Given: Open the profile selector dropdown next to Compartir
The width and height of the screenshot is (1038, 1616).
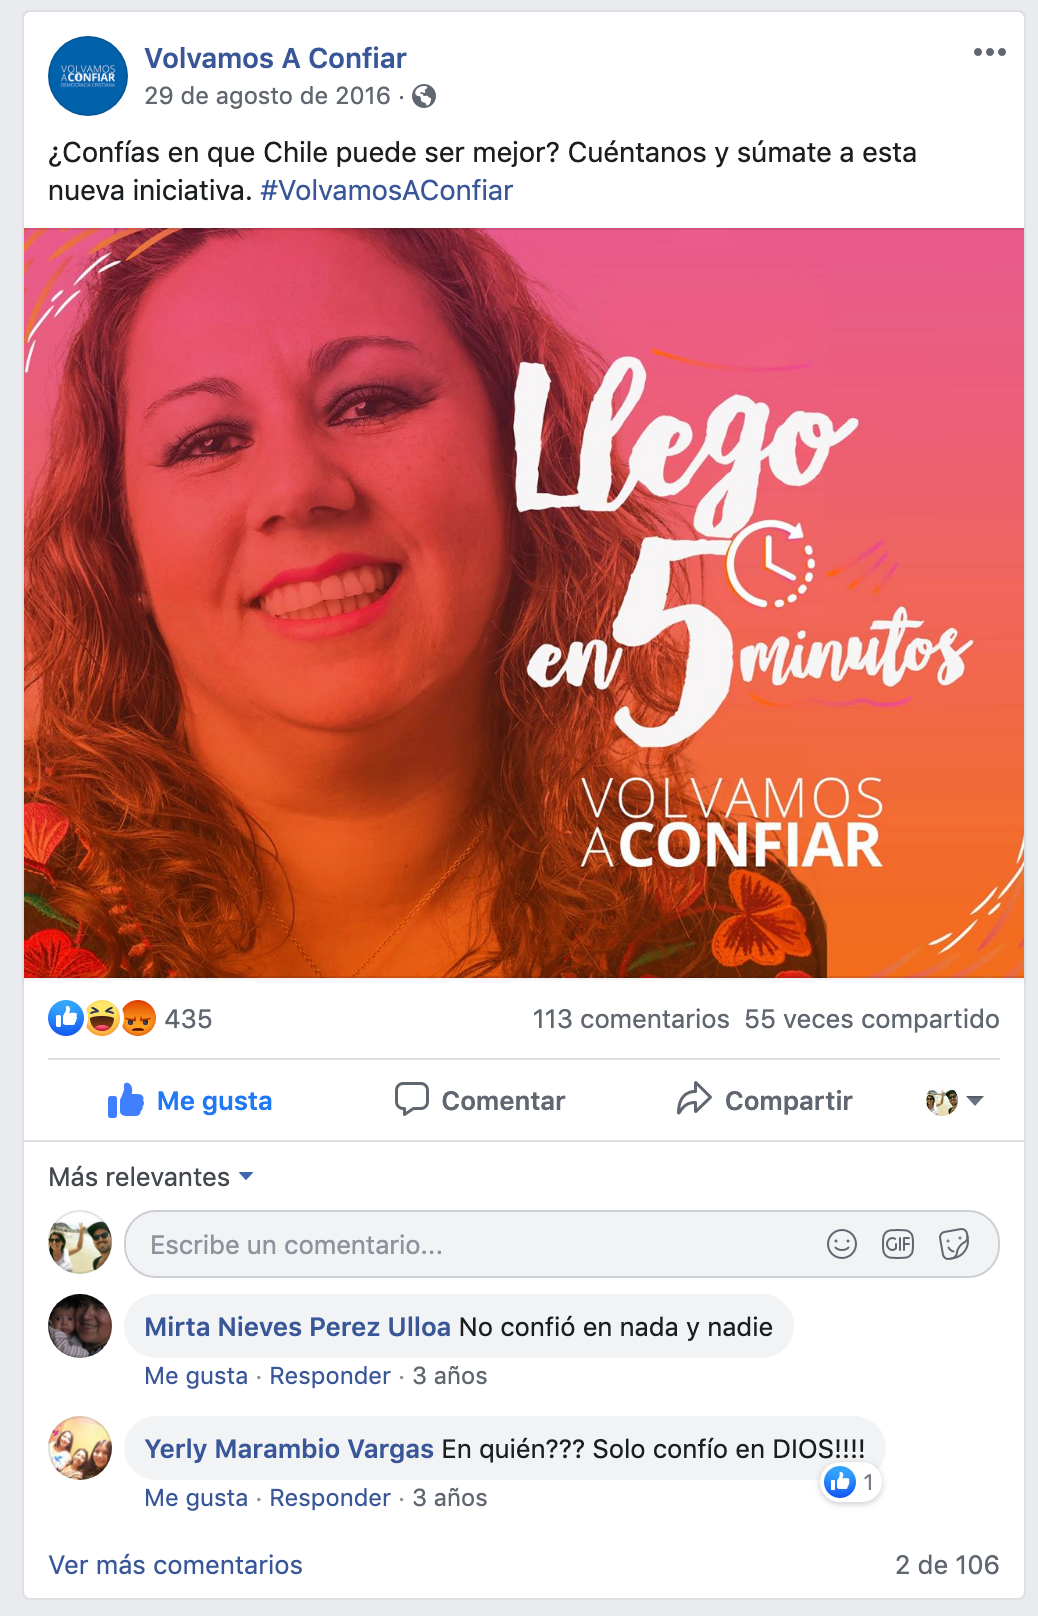Looking at the screenshot, I should coord(955,1101).
